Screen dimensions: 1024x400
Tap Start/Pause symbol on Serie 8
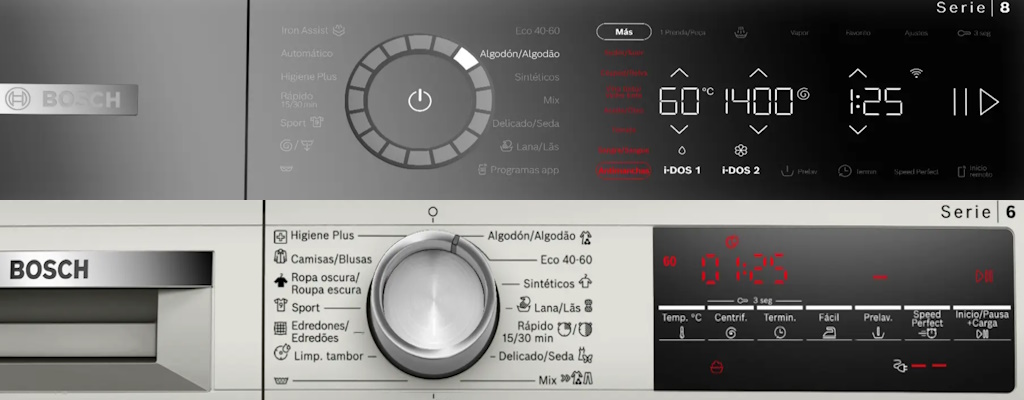coord(975,102)
